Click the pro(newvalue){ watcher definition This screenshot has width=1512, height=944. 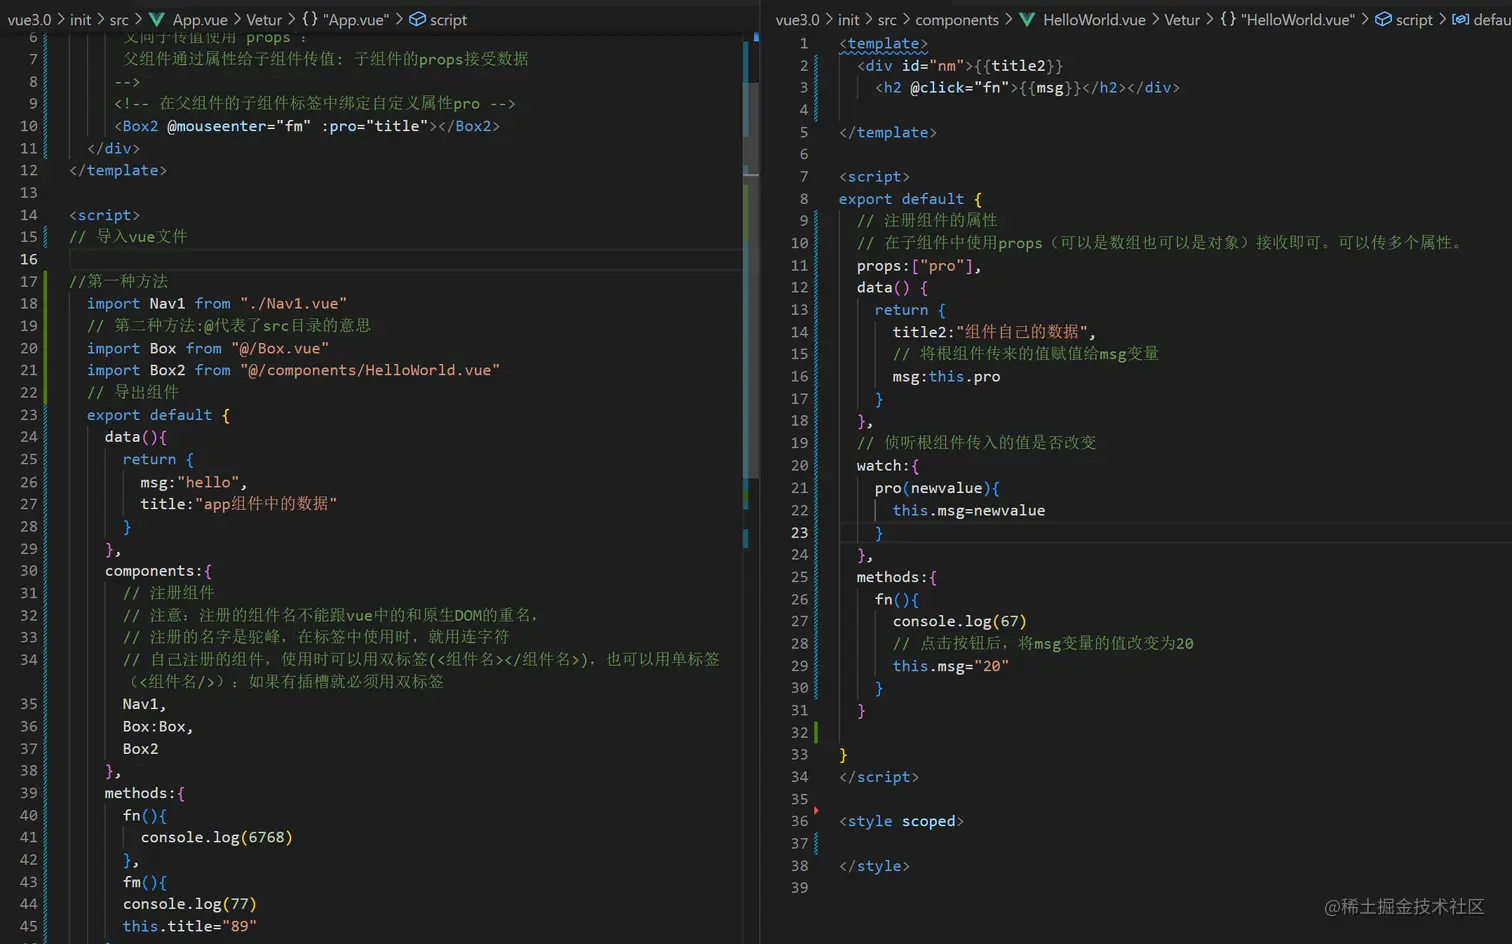pos(937,488)
